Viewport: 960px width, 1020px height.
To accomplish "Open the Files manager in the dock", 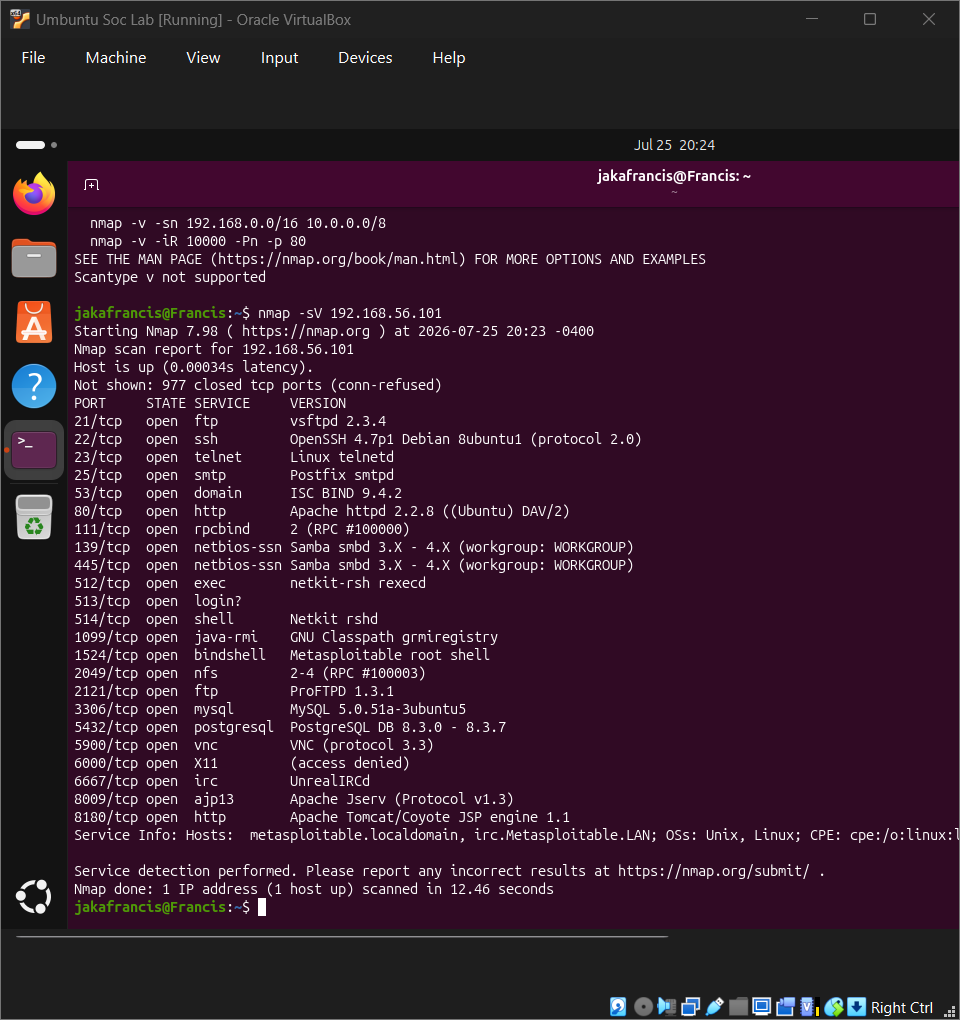I will coord(34,258).
